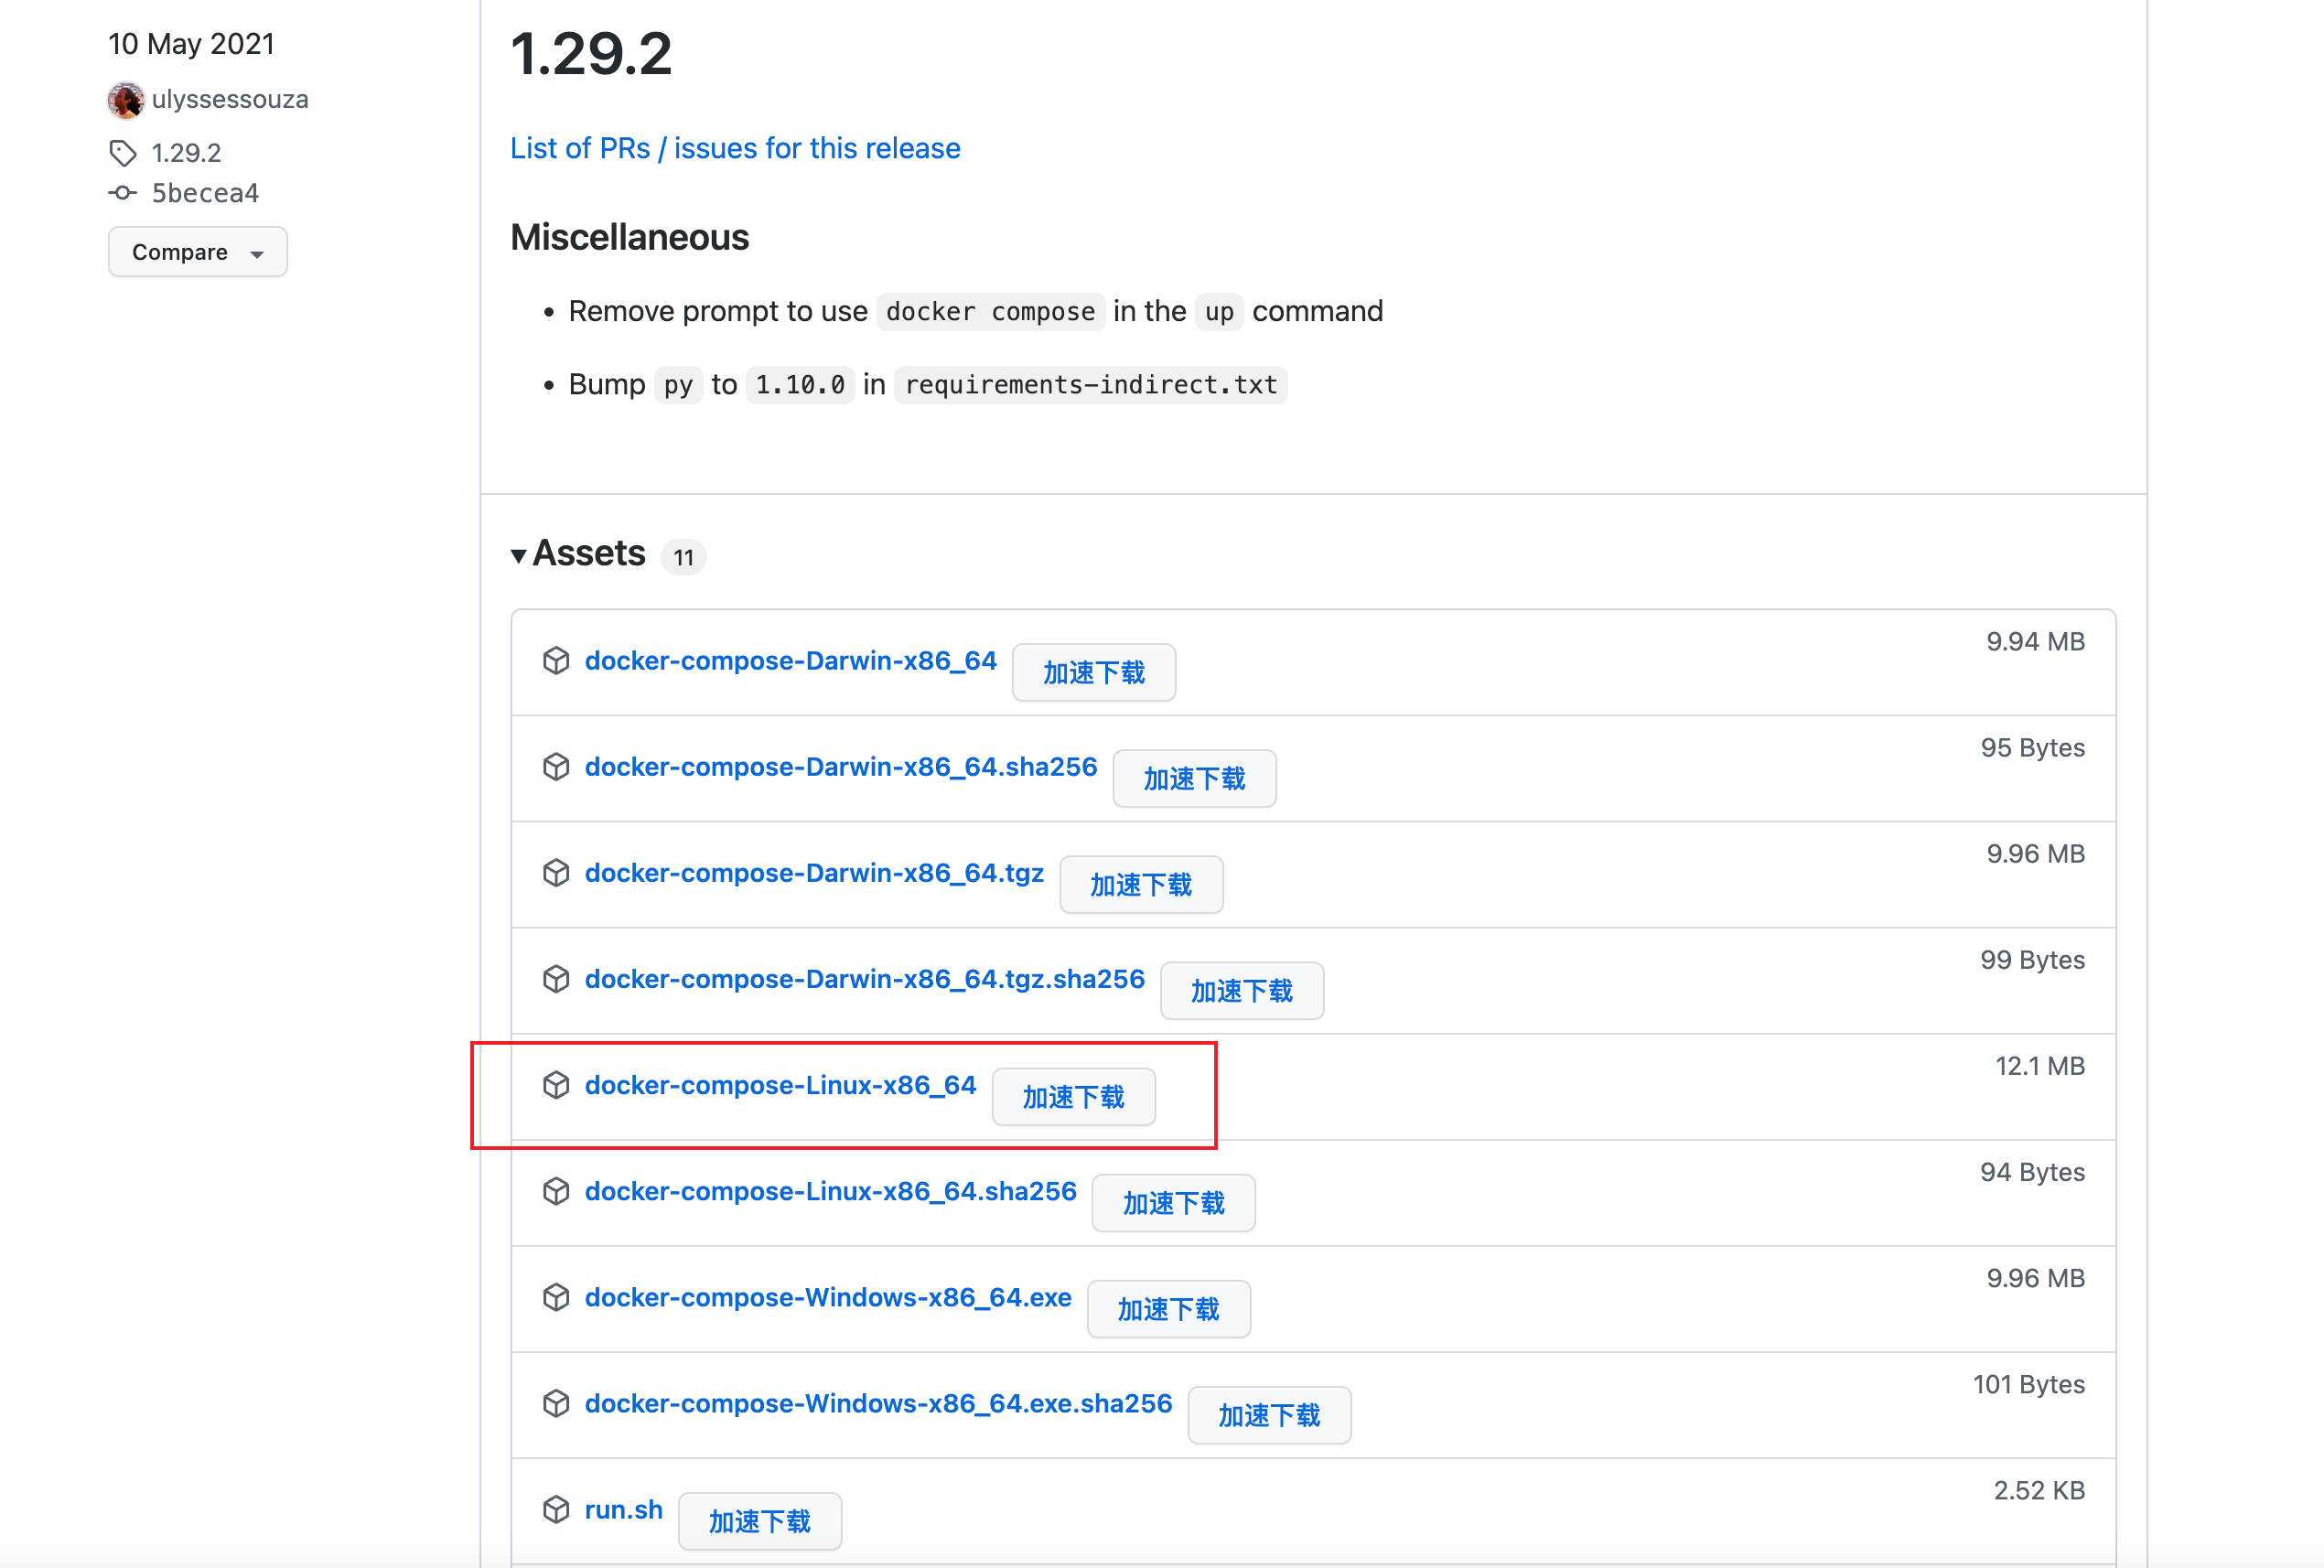Click 加速下载 for docker-compose-Darwin-x86_64
The image size is (2324, 1568).
1093,673
